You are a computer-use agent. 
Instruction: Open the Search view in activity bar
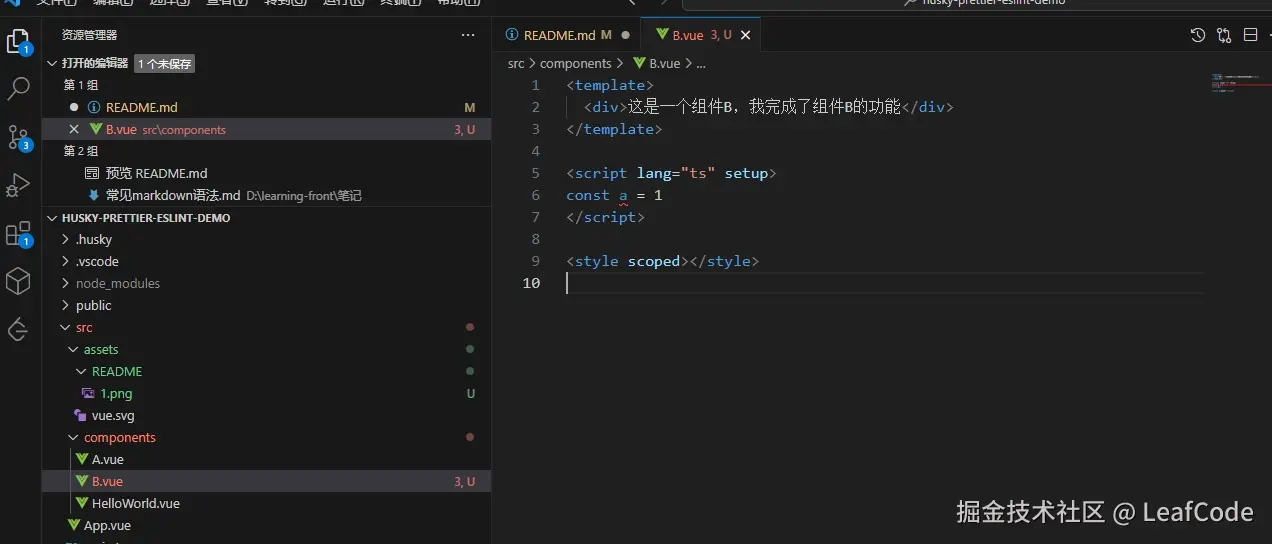(18, 89)
